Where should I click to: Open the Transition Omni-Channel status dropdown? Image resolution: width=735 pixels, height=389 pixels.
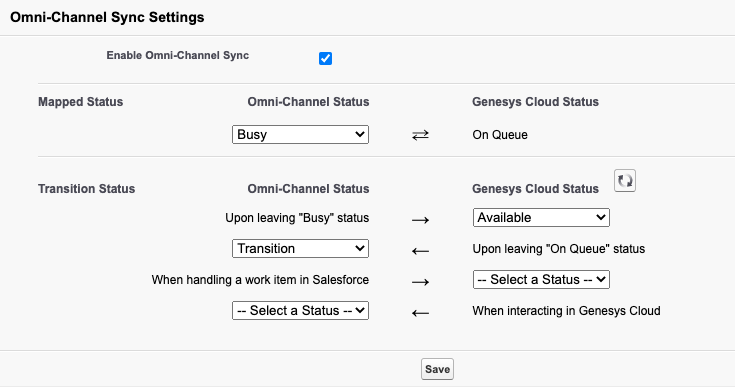pos(300,248)
